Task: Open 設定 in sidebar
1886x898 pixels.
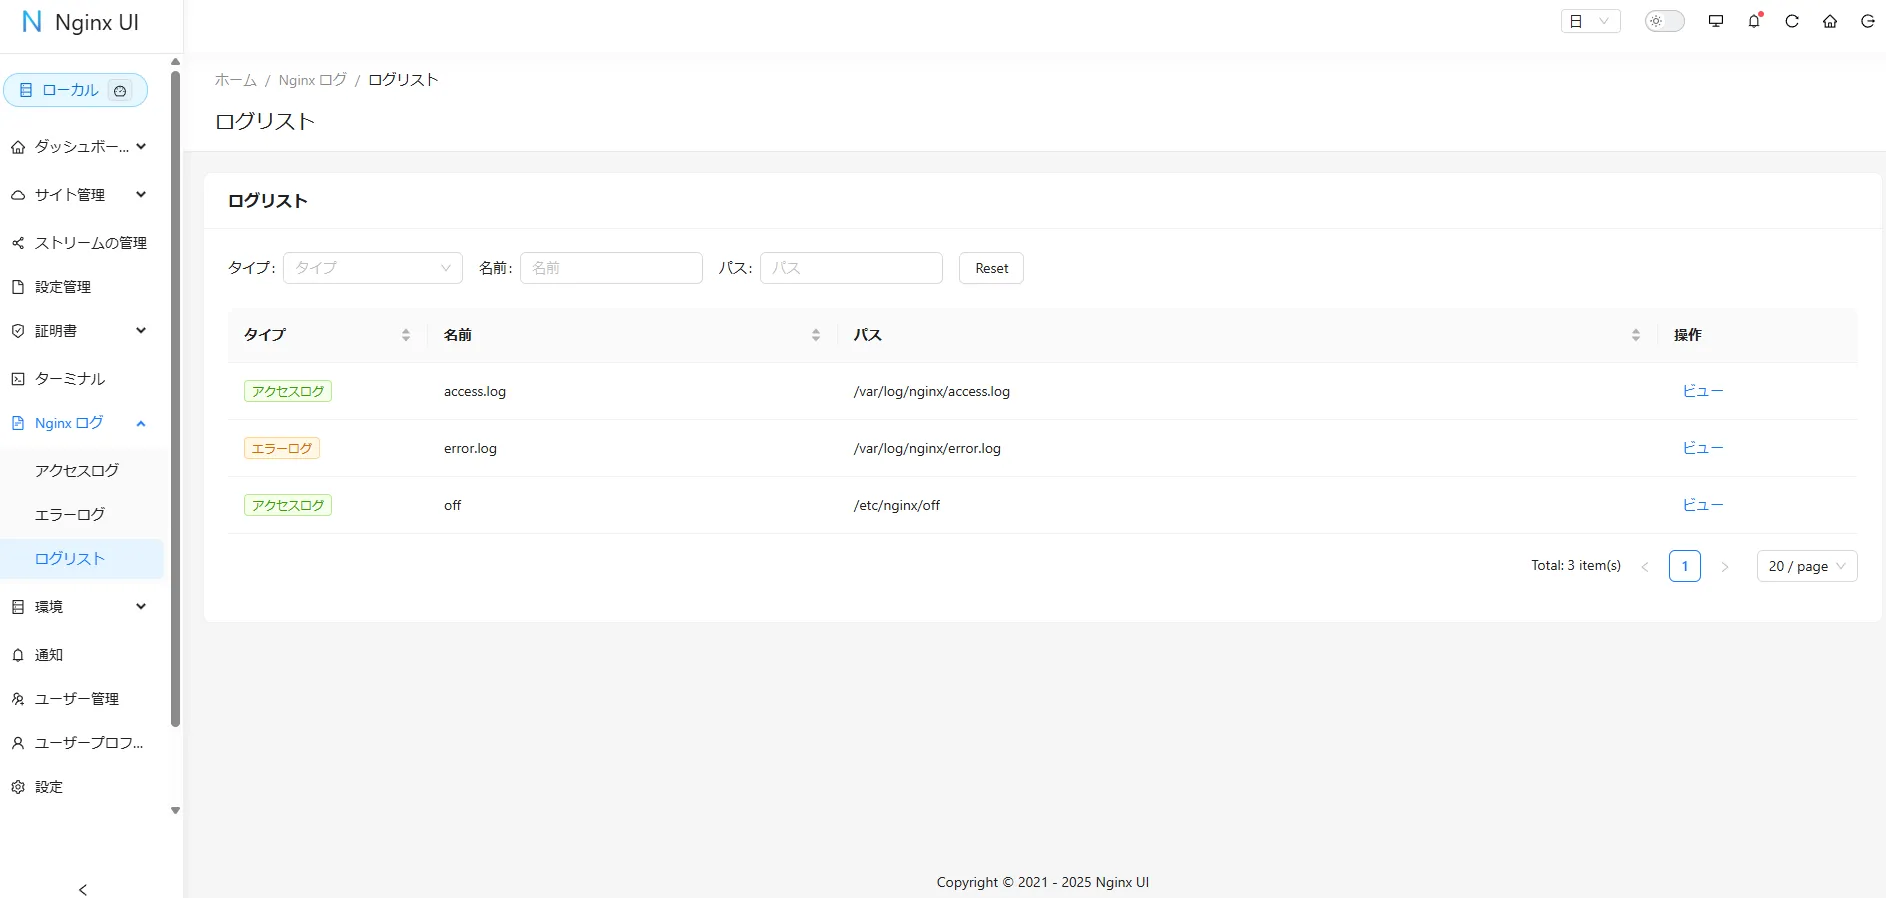Action: [82, 787]
